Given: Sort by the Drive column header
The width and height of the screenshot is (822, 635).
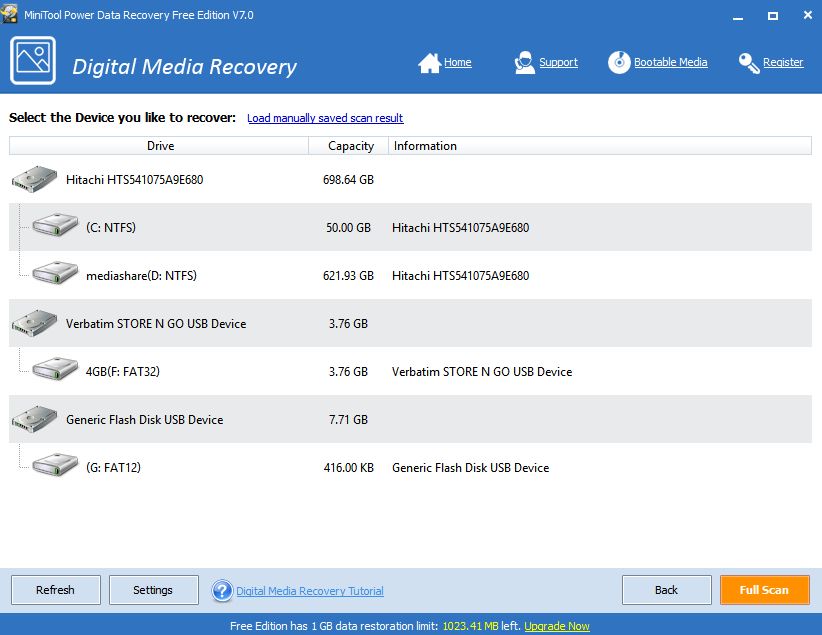Looking at the screenshot, I should coord(160,146).
